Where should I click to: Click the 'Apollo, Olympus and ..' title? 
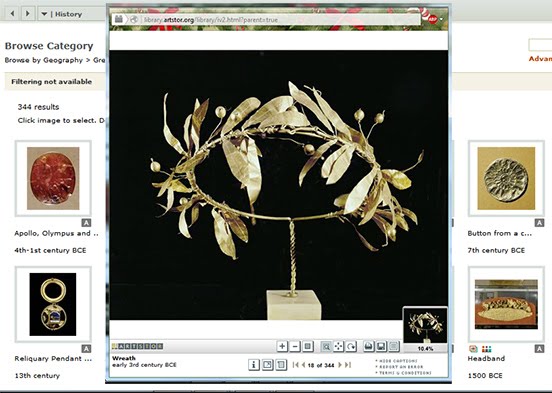(56, 233)
